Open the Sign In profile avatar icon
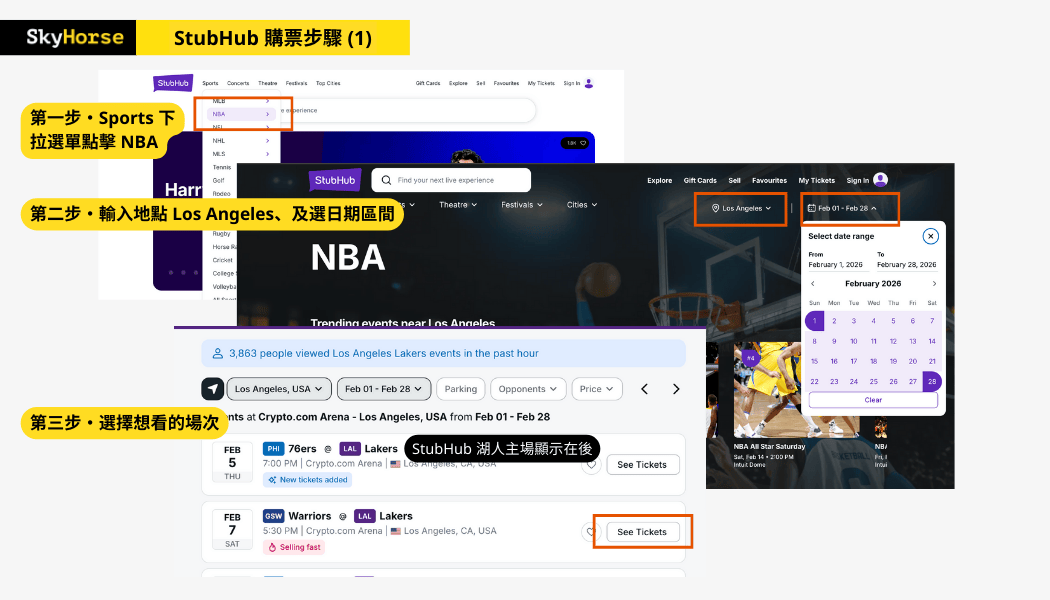 pyautogui.click(x=880, y=180)
